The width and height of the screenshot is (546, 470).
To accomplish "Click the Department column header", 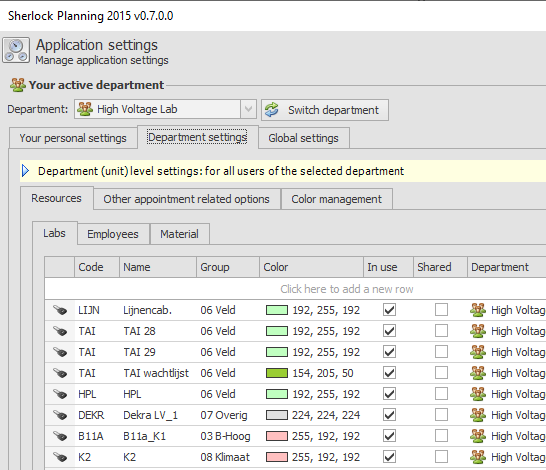I will (507, 267).
